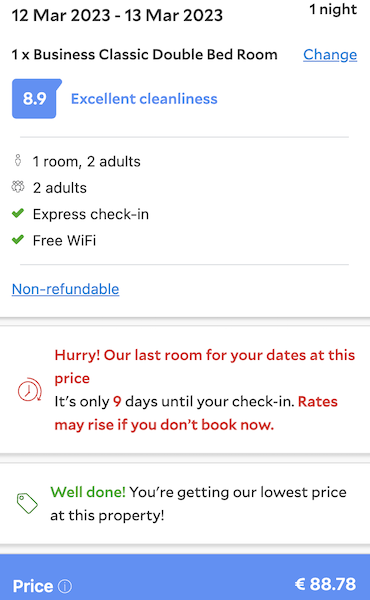
Task: Click the € 88.78 price amount
Action: coord(325,584)
